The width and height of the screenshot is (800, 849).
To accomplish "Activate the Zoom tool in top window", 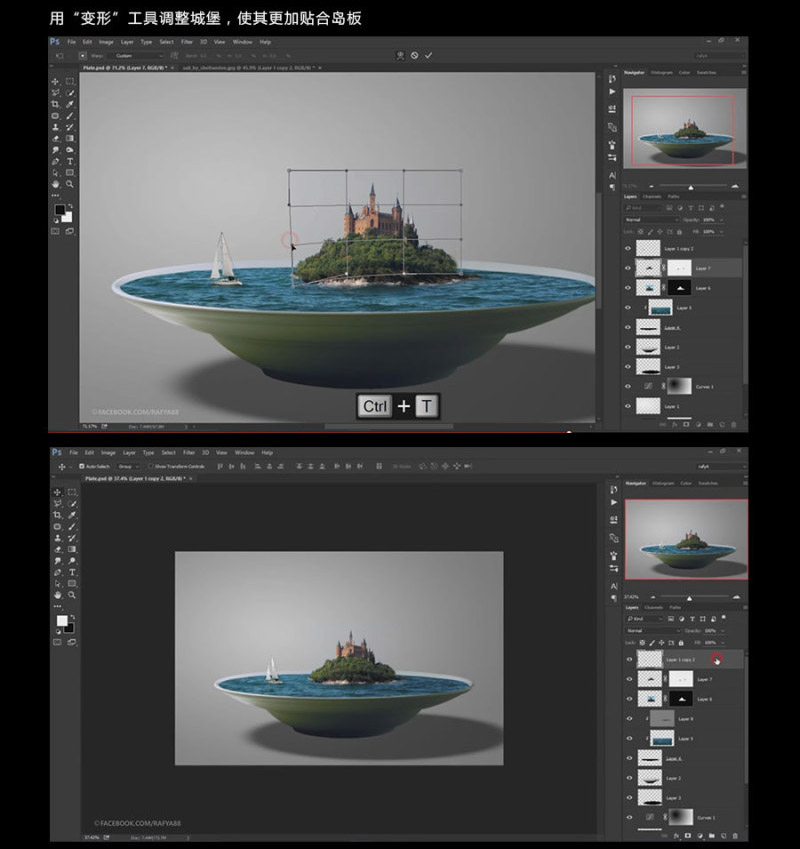I will [x=70, y=184].
